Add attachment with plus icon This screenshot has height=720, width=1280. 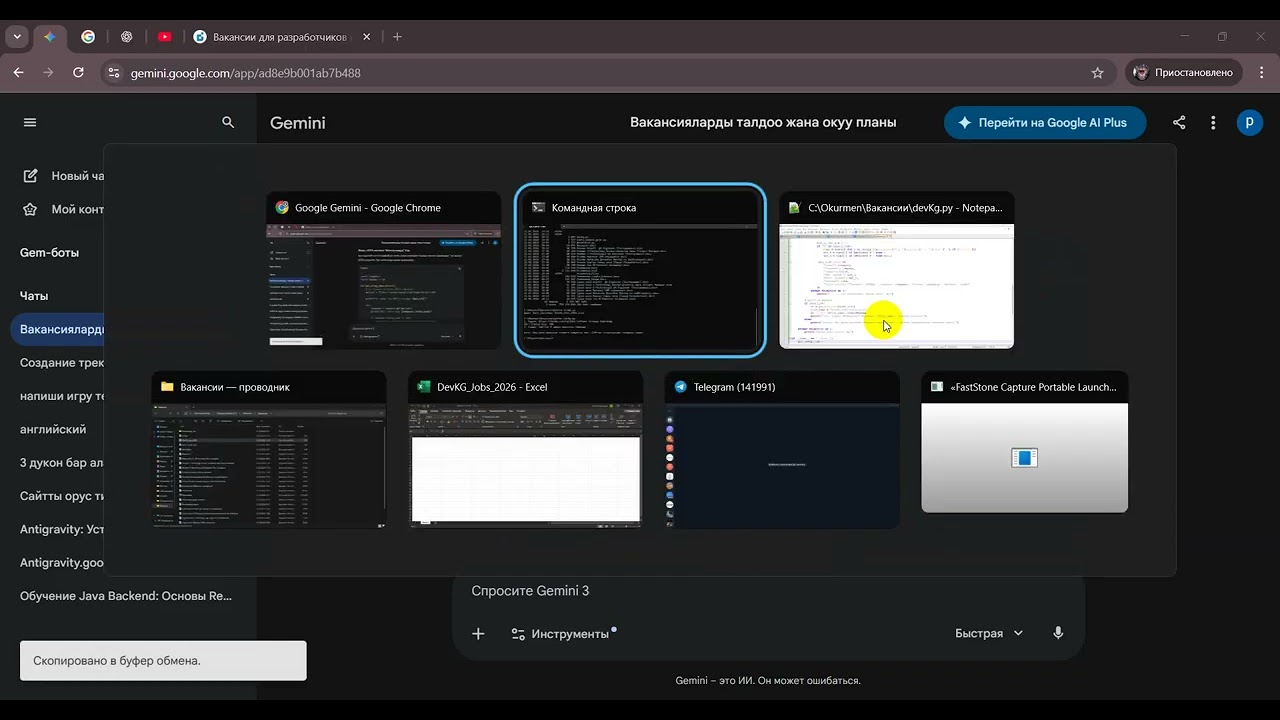tap(478, 634)
